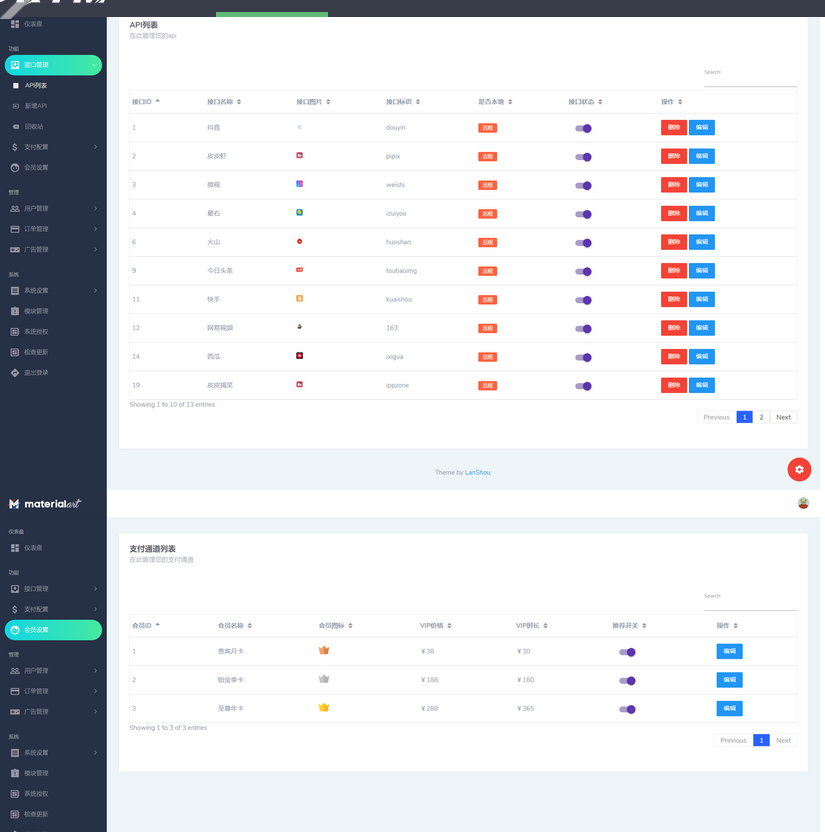Click the orange crown icon for 贵宾月卡
The height and width of the screenshot is (832, 825).
tap(324, 651)
